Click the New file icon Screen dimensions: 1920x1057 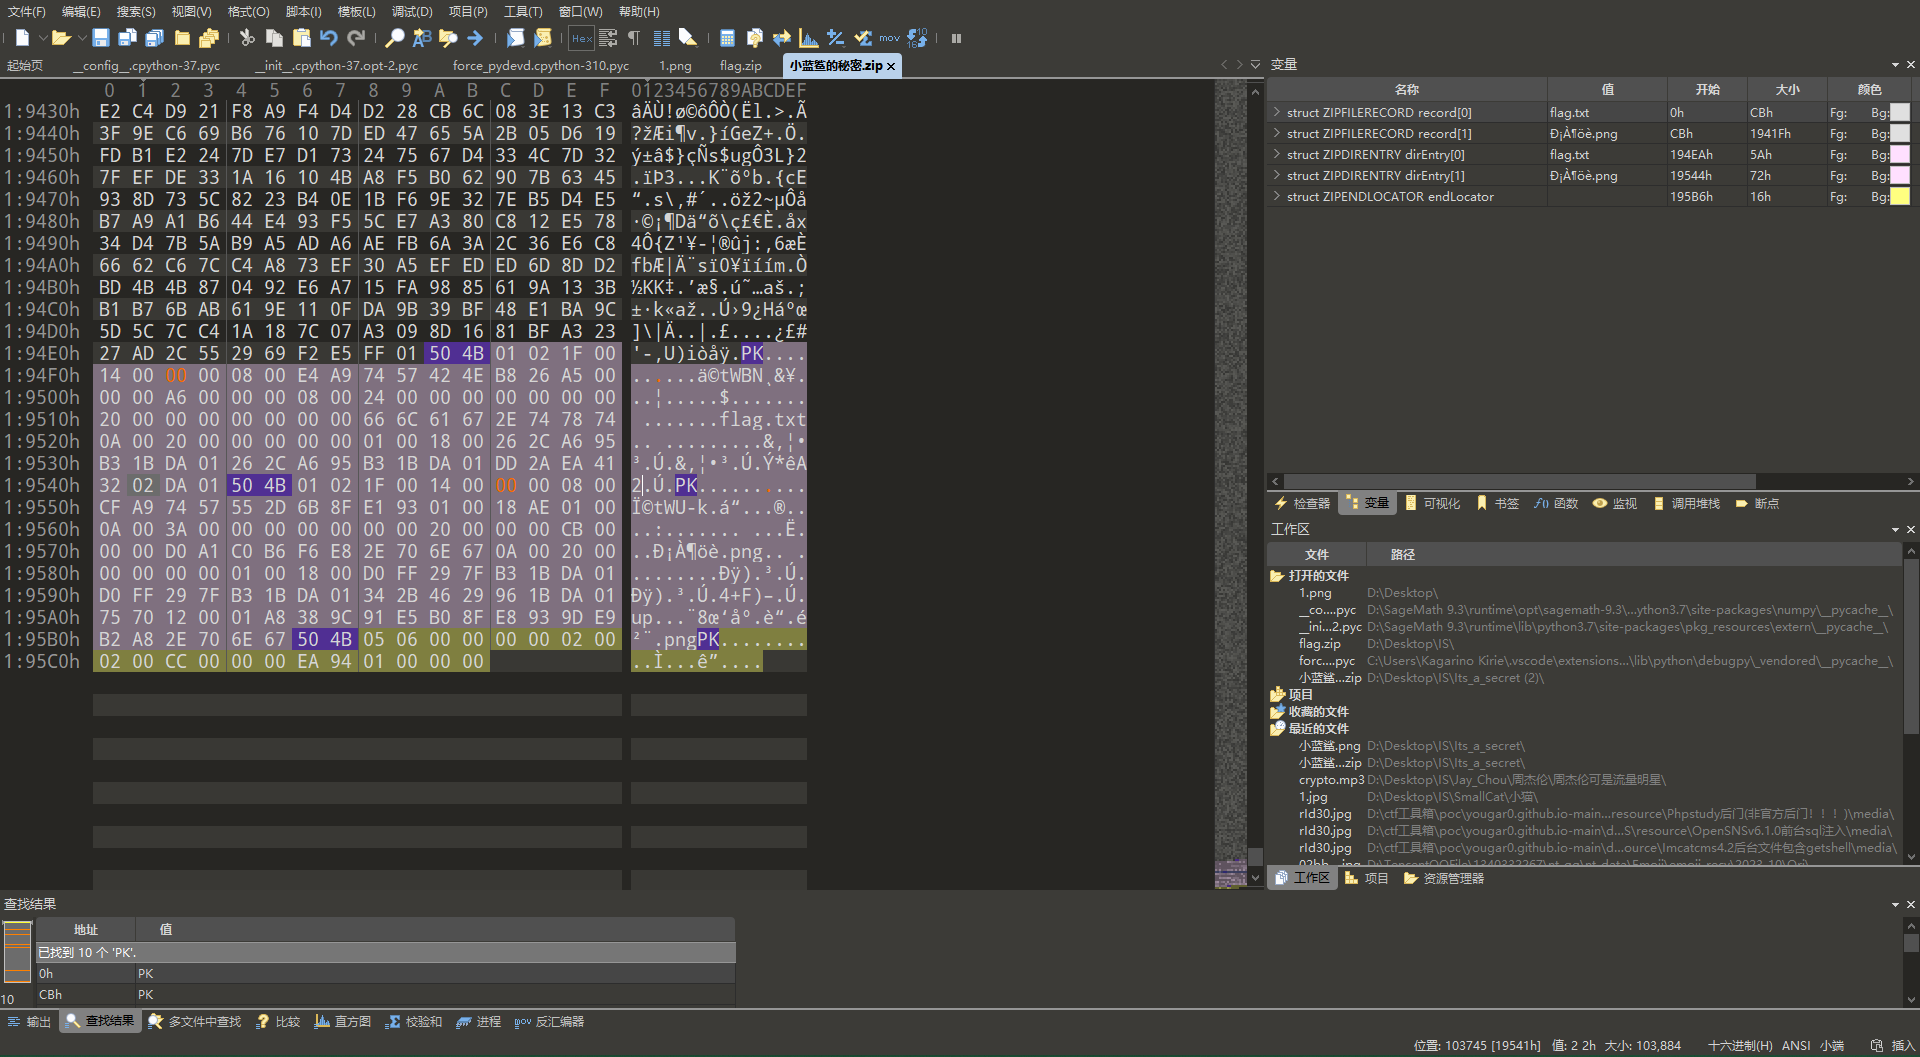click(x=22, y=38)
